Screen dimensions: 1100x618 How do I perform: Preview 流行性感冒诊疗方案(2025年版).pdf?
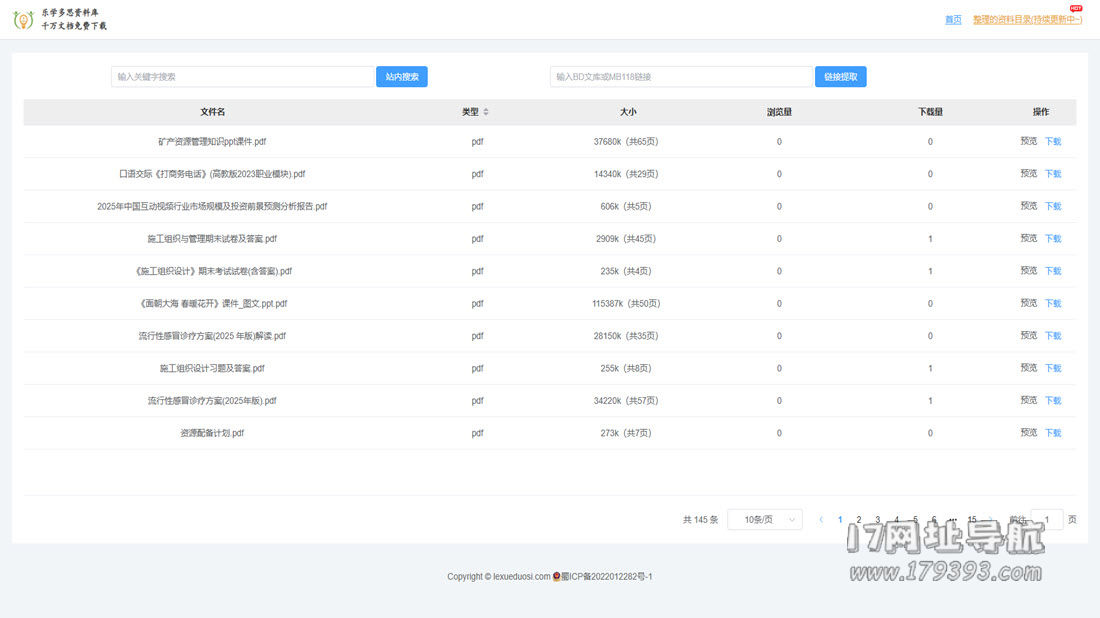coord(1028,401)
